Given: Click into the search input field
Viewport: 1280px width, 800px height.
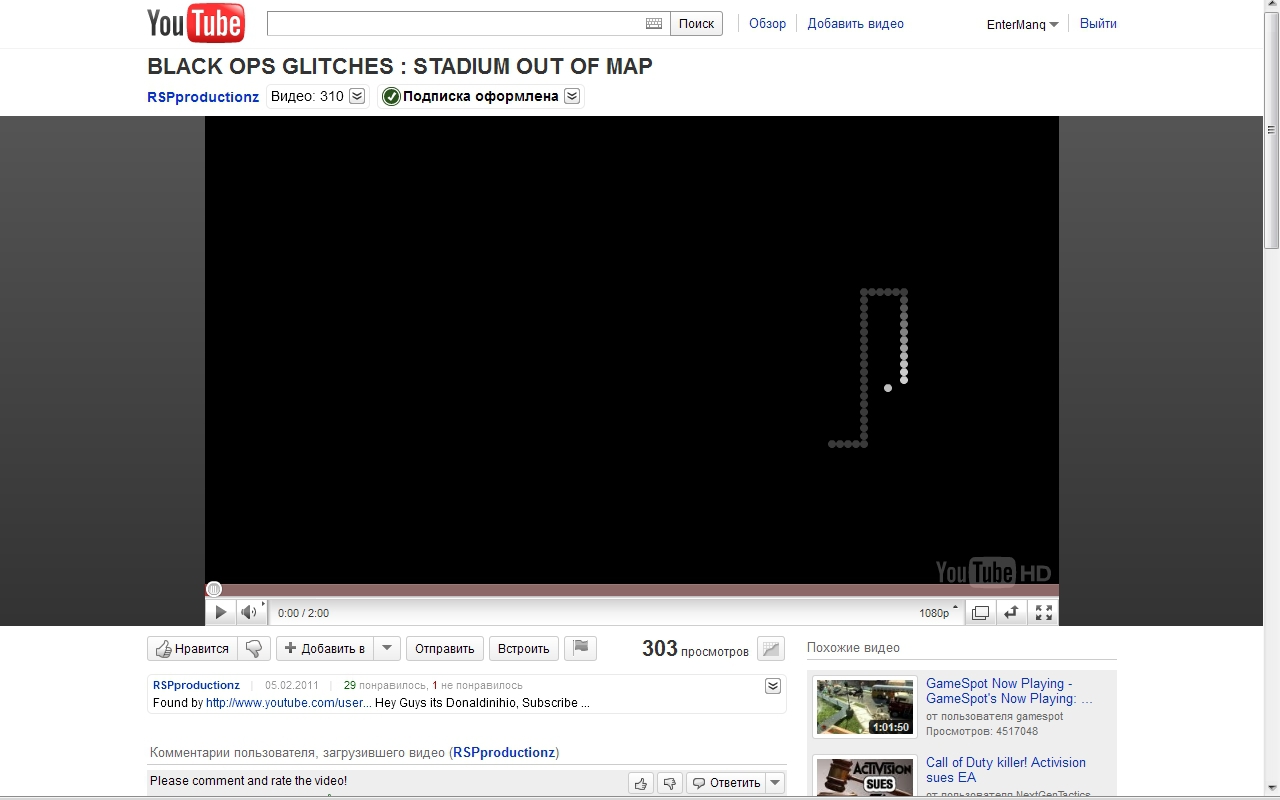Looking at the screenshot, I should pos(456,24).
